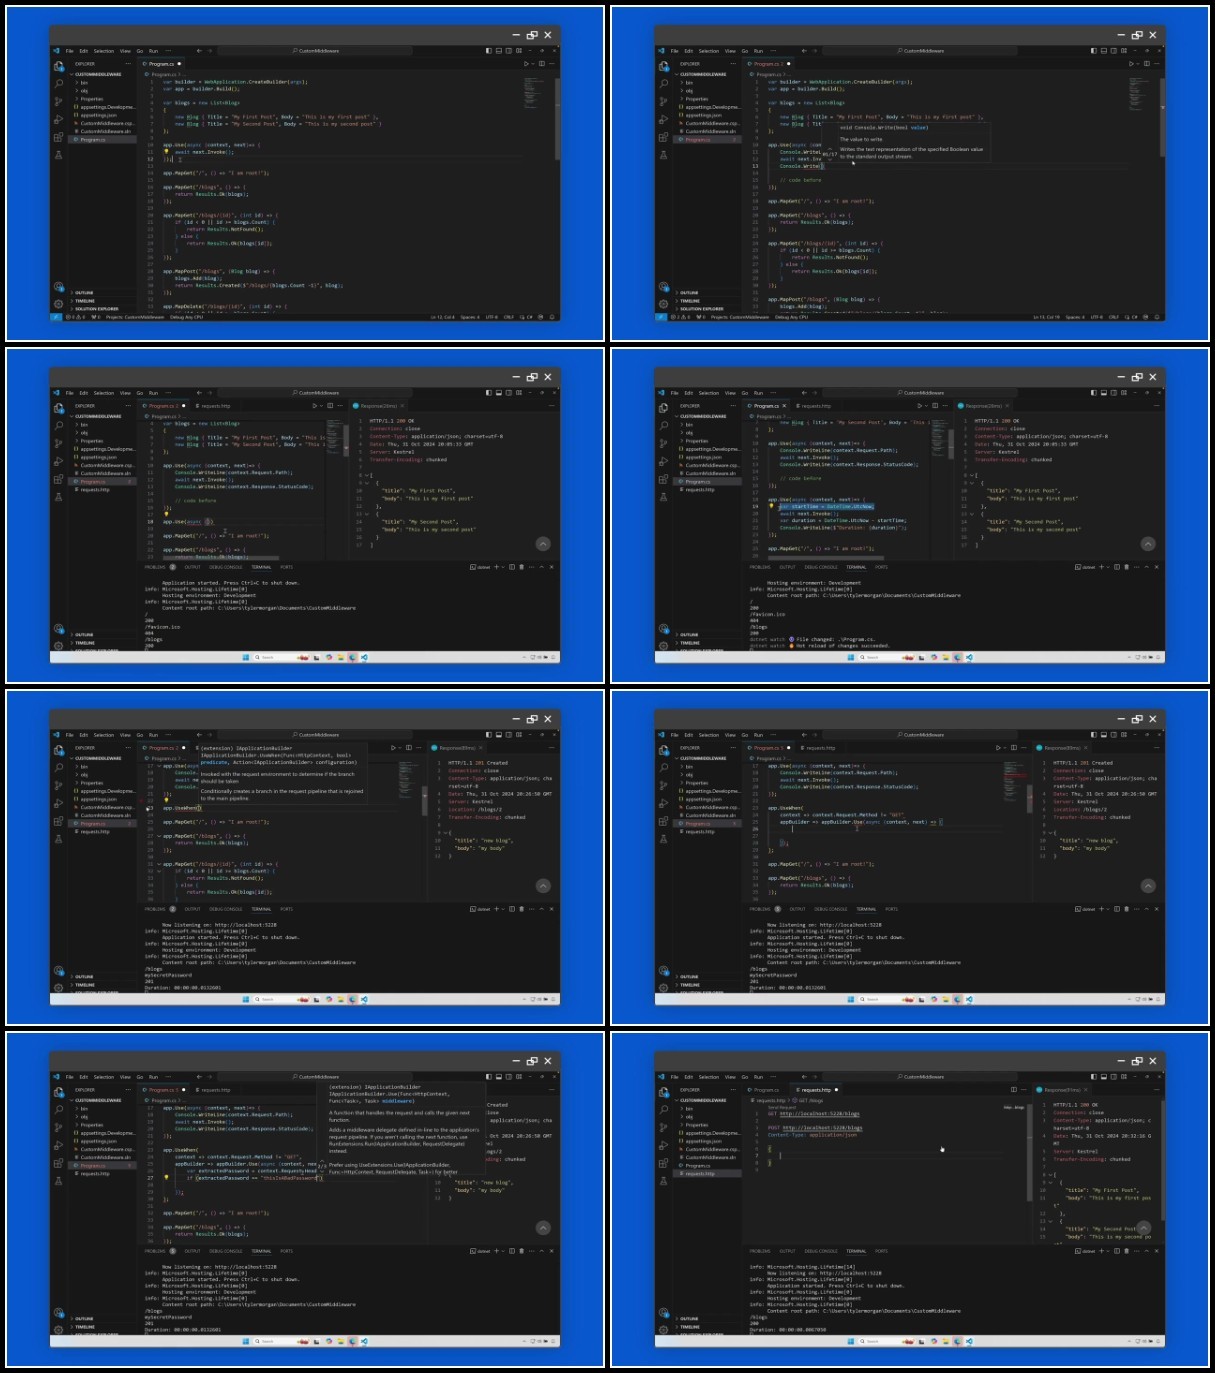Open View menu in the top-left screenshot
The width and height of the screenshot is (1215, 1373).
click(125, 51)
